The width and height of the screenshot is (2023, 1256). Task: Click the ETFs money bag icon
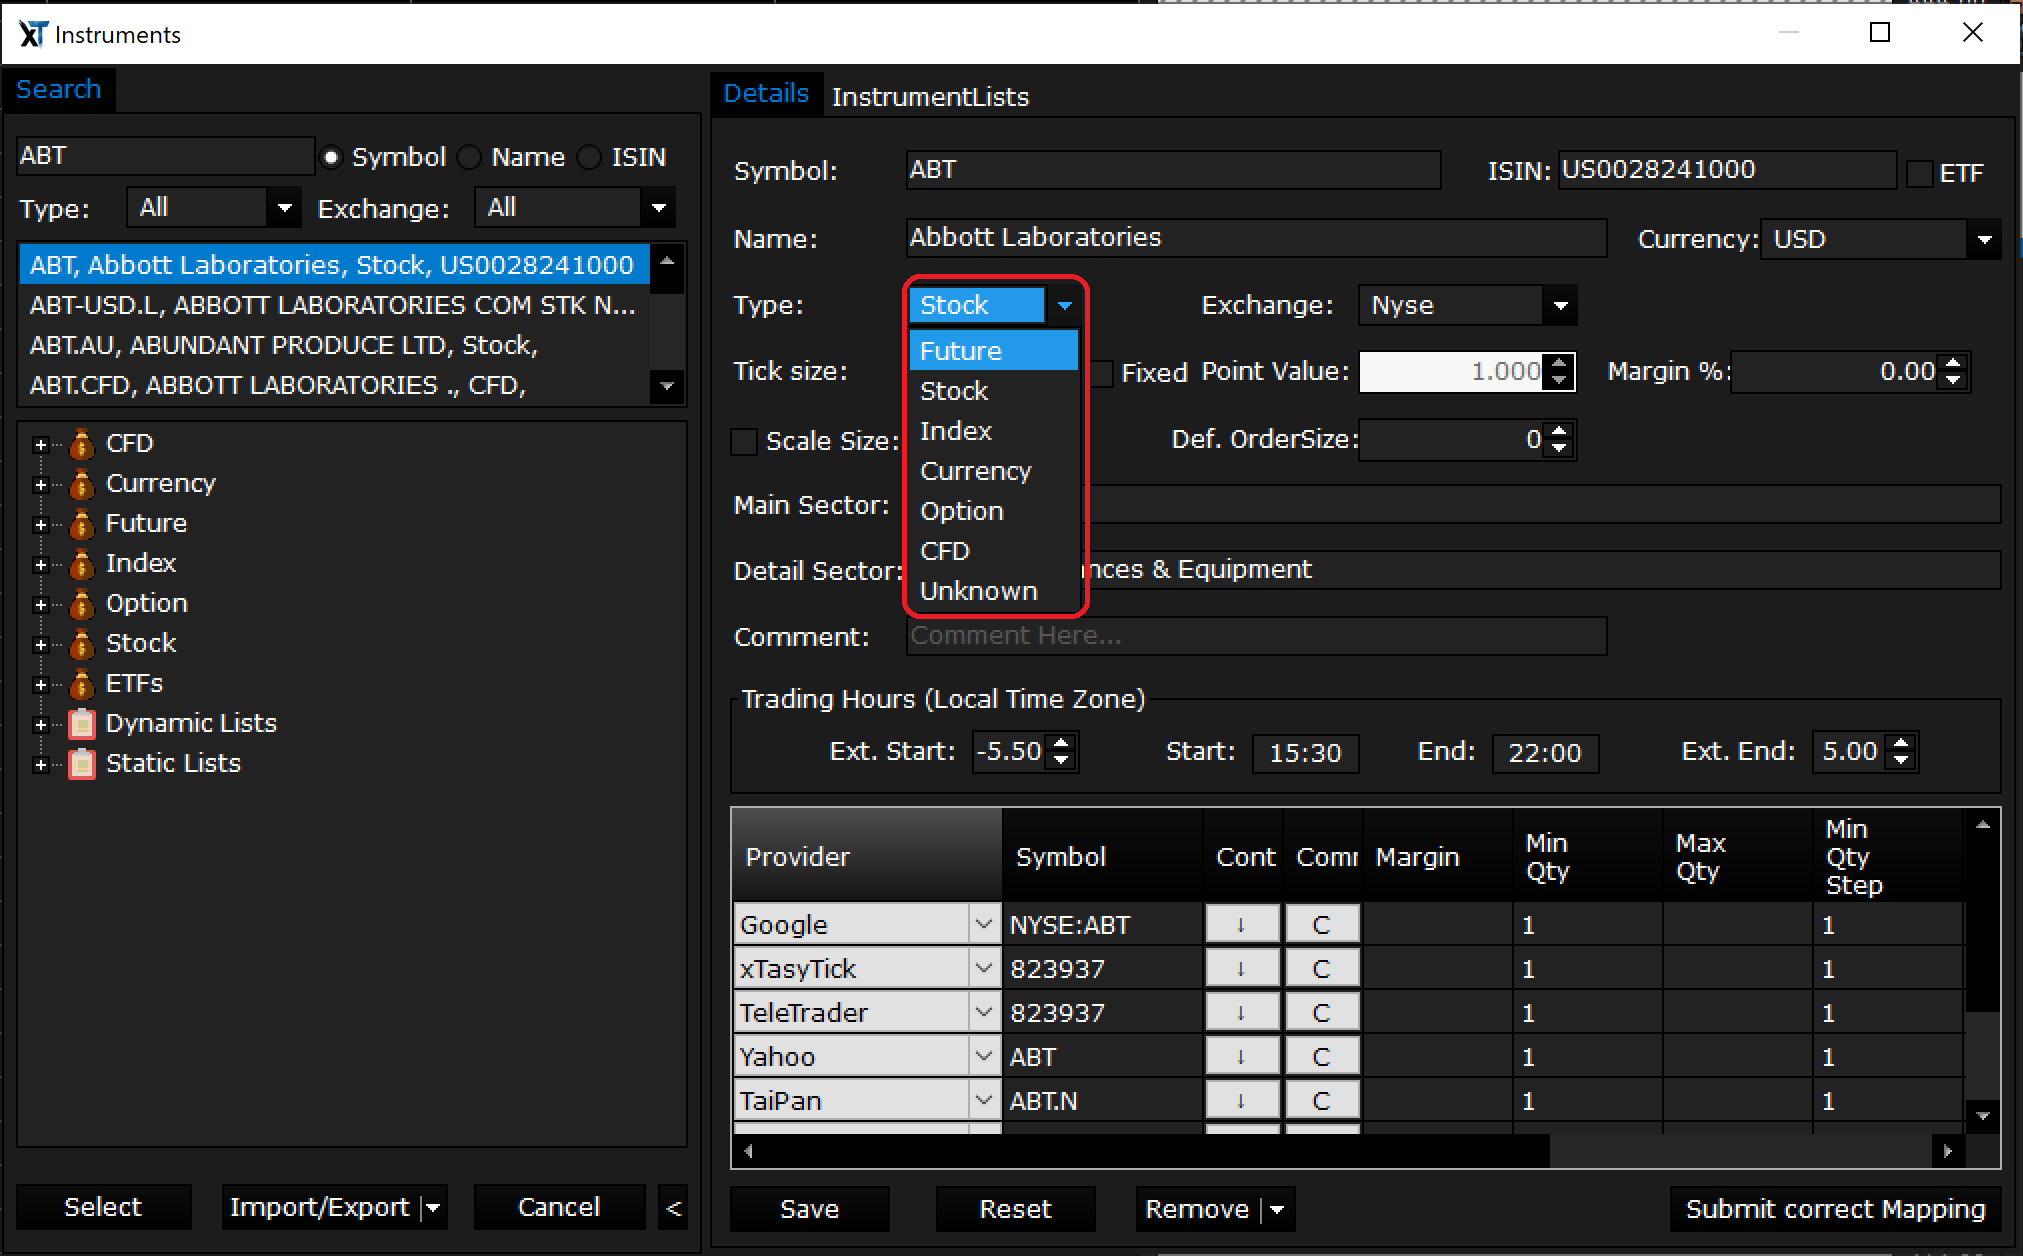[82, 684]
